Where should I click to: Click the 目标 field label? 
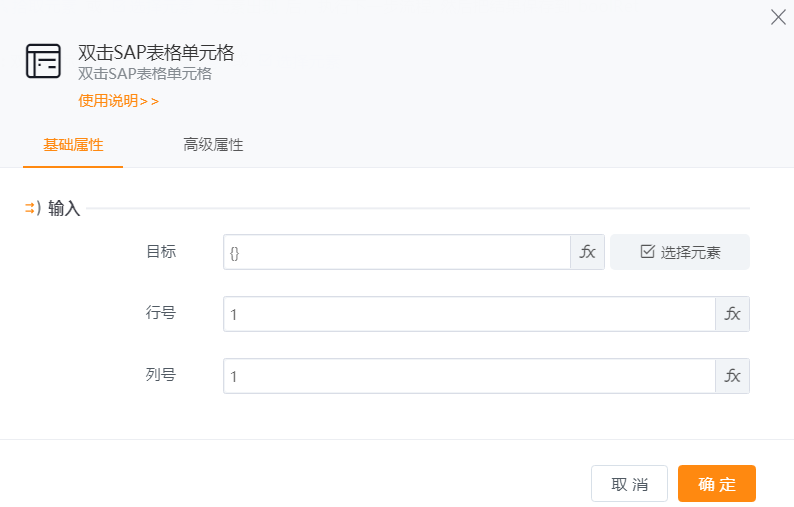coord(161,252)
